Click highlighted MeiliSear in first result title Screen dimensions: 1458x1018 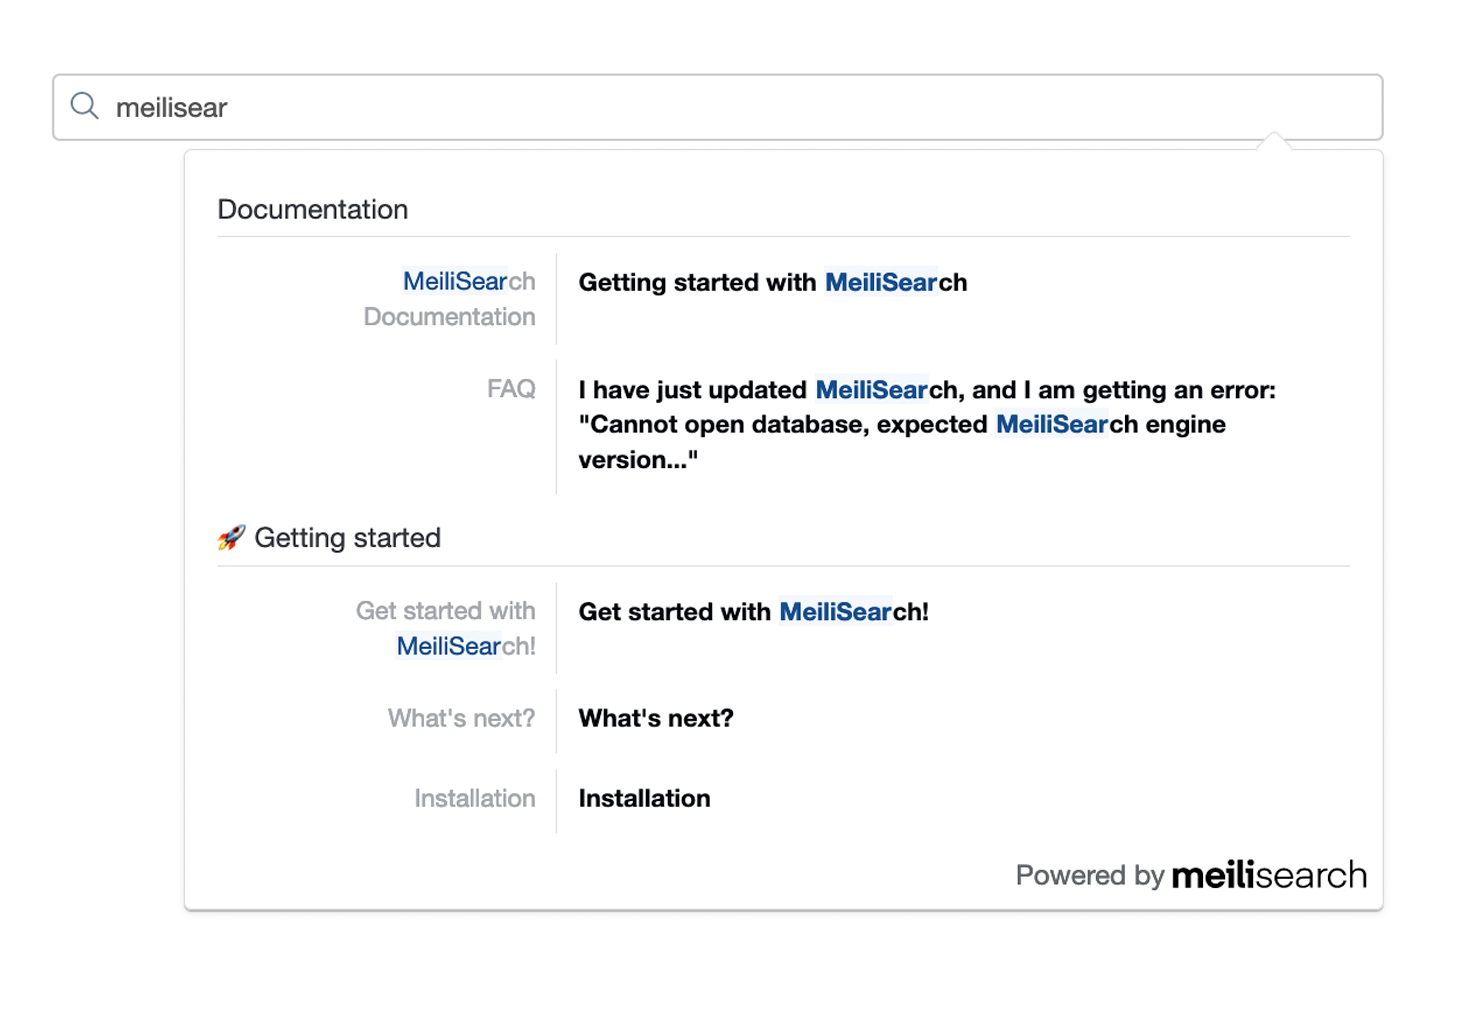coord(881,282)
